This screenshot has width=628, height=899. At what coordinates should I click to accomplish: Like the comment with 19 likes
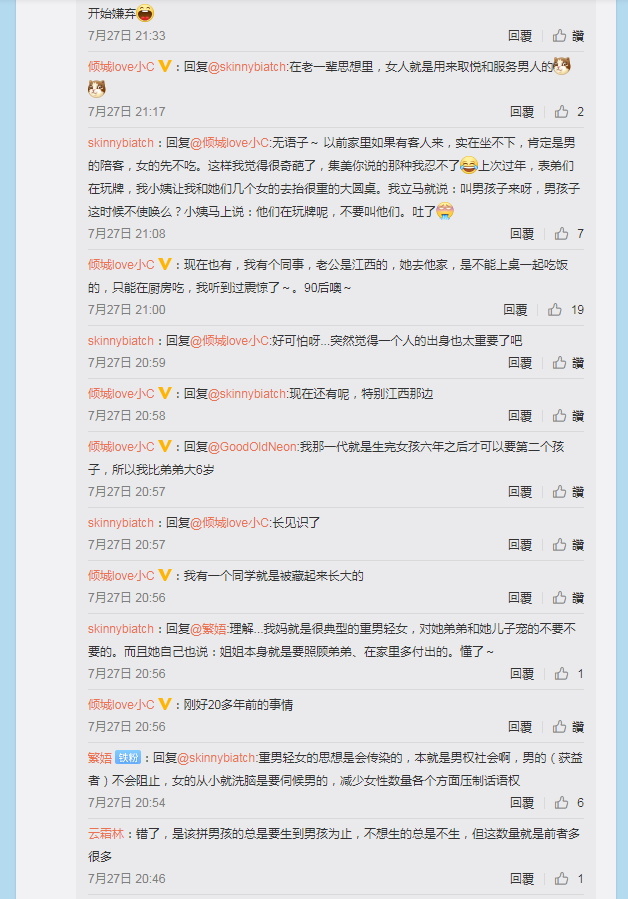click(565, 310)
